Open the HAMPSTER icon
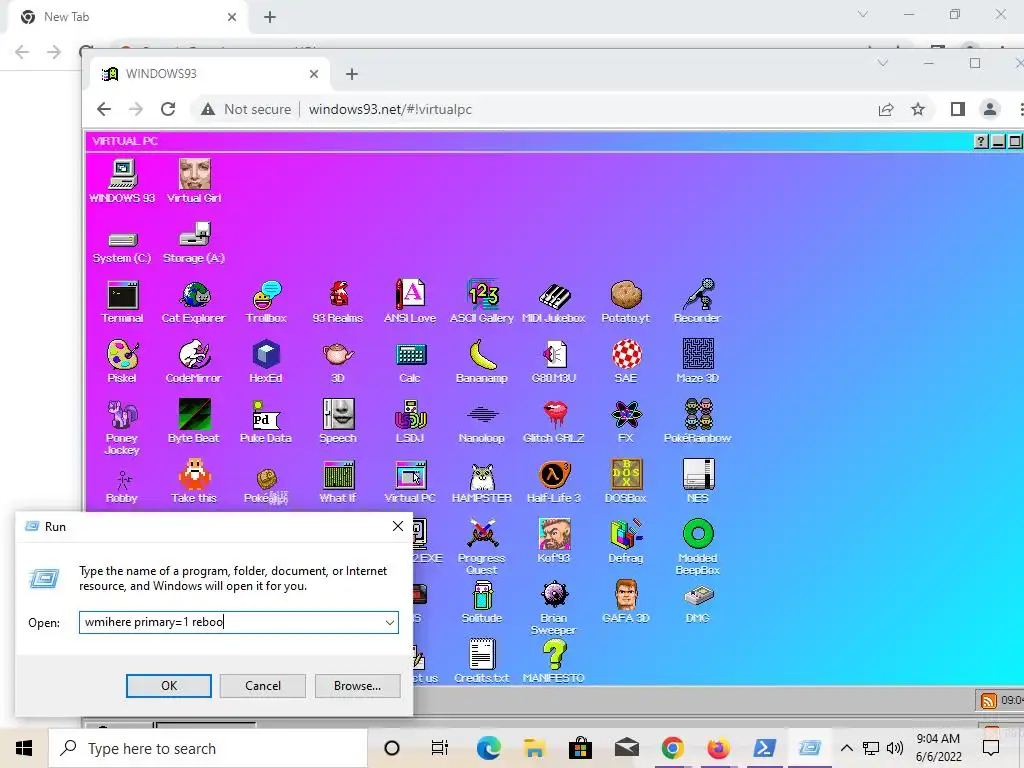Viewport: 1024px width, 768px height. click(x=482, y=482)
